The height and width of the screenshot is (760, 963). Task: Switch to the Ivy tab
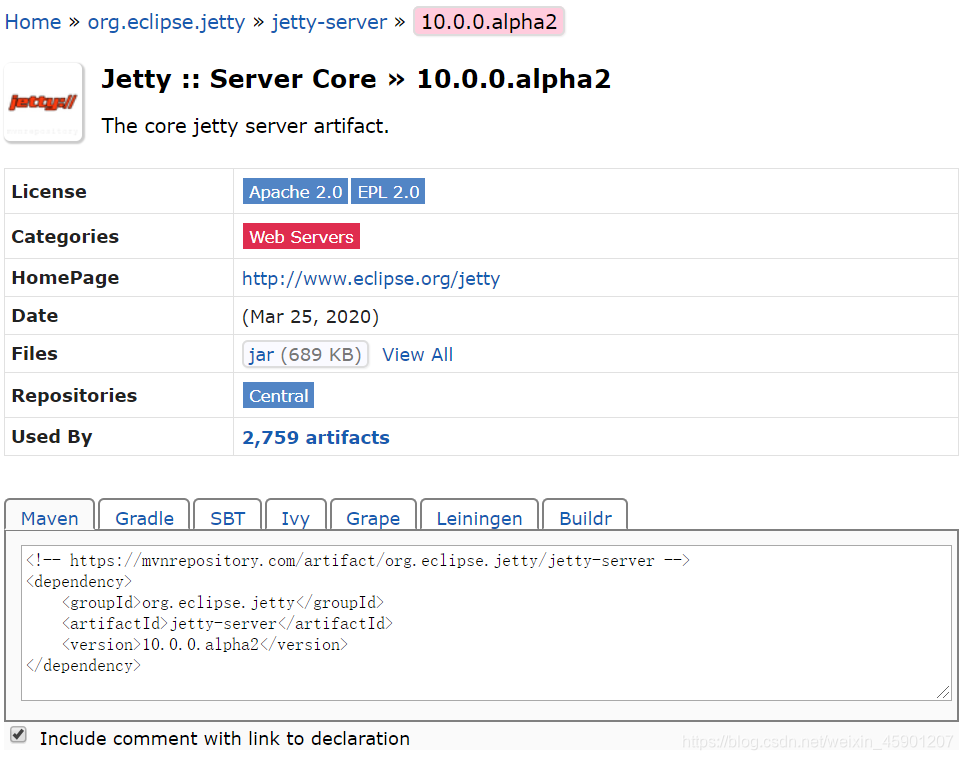[295, 516]
